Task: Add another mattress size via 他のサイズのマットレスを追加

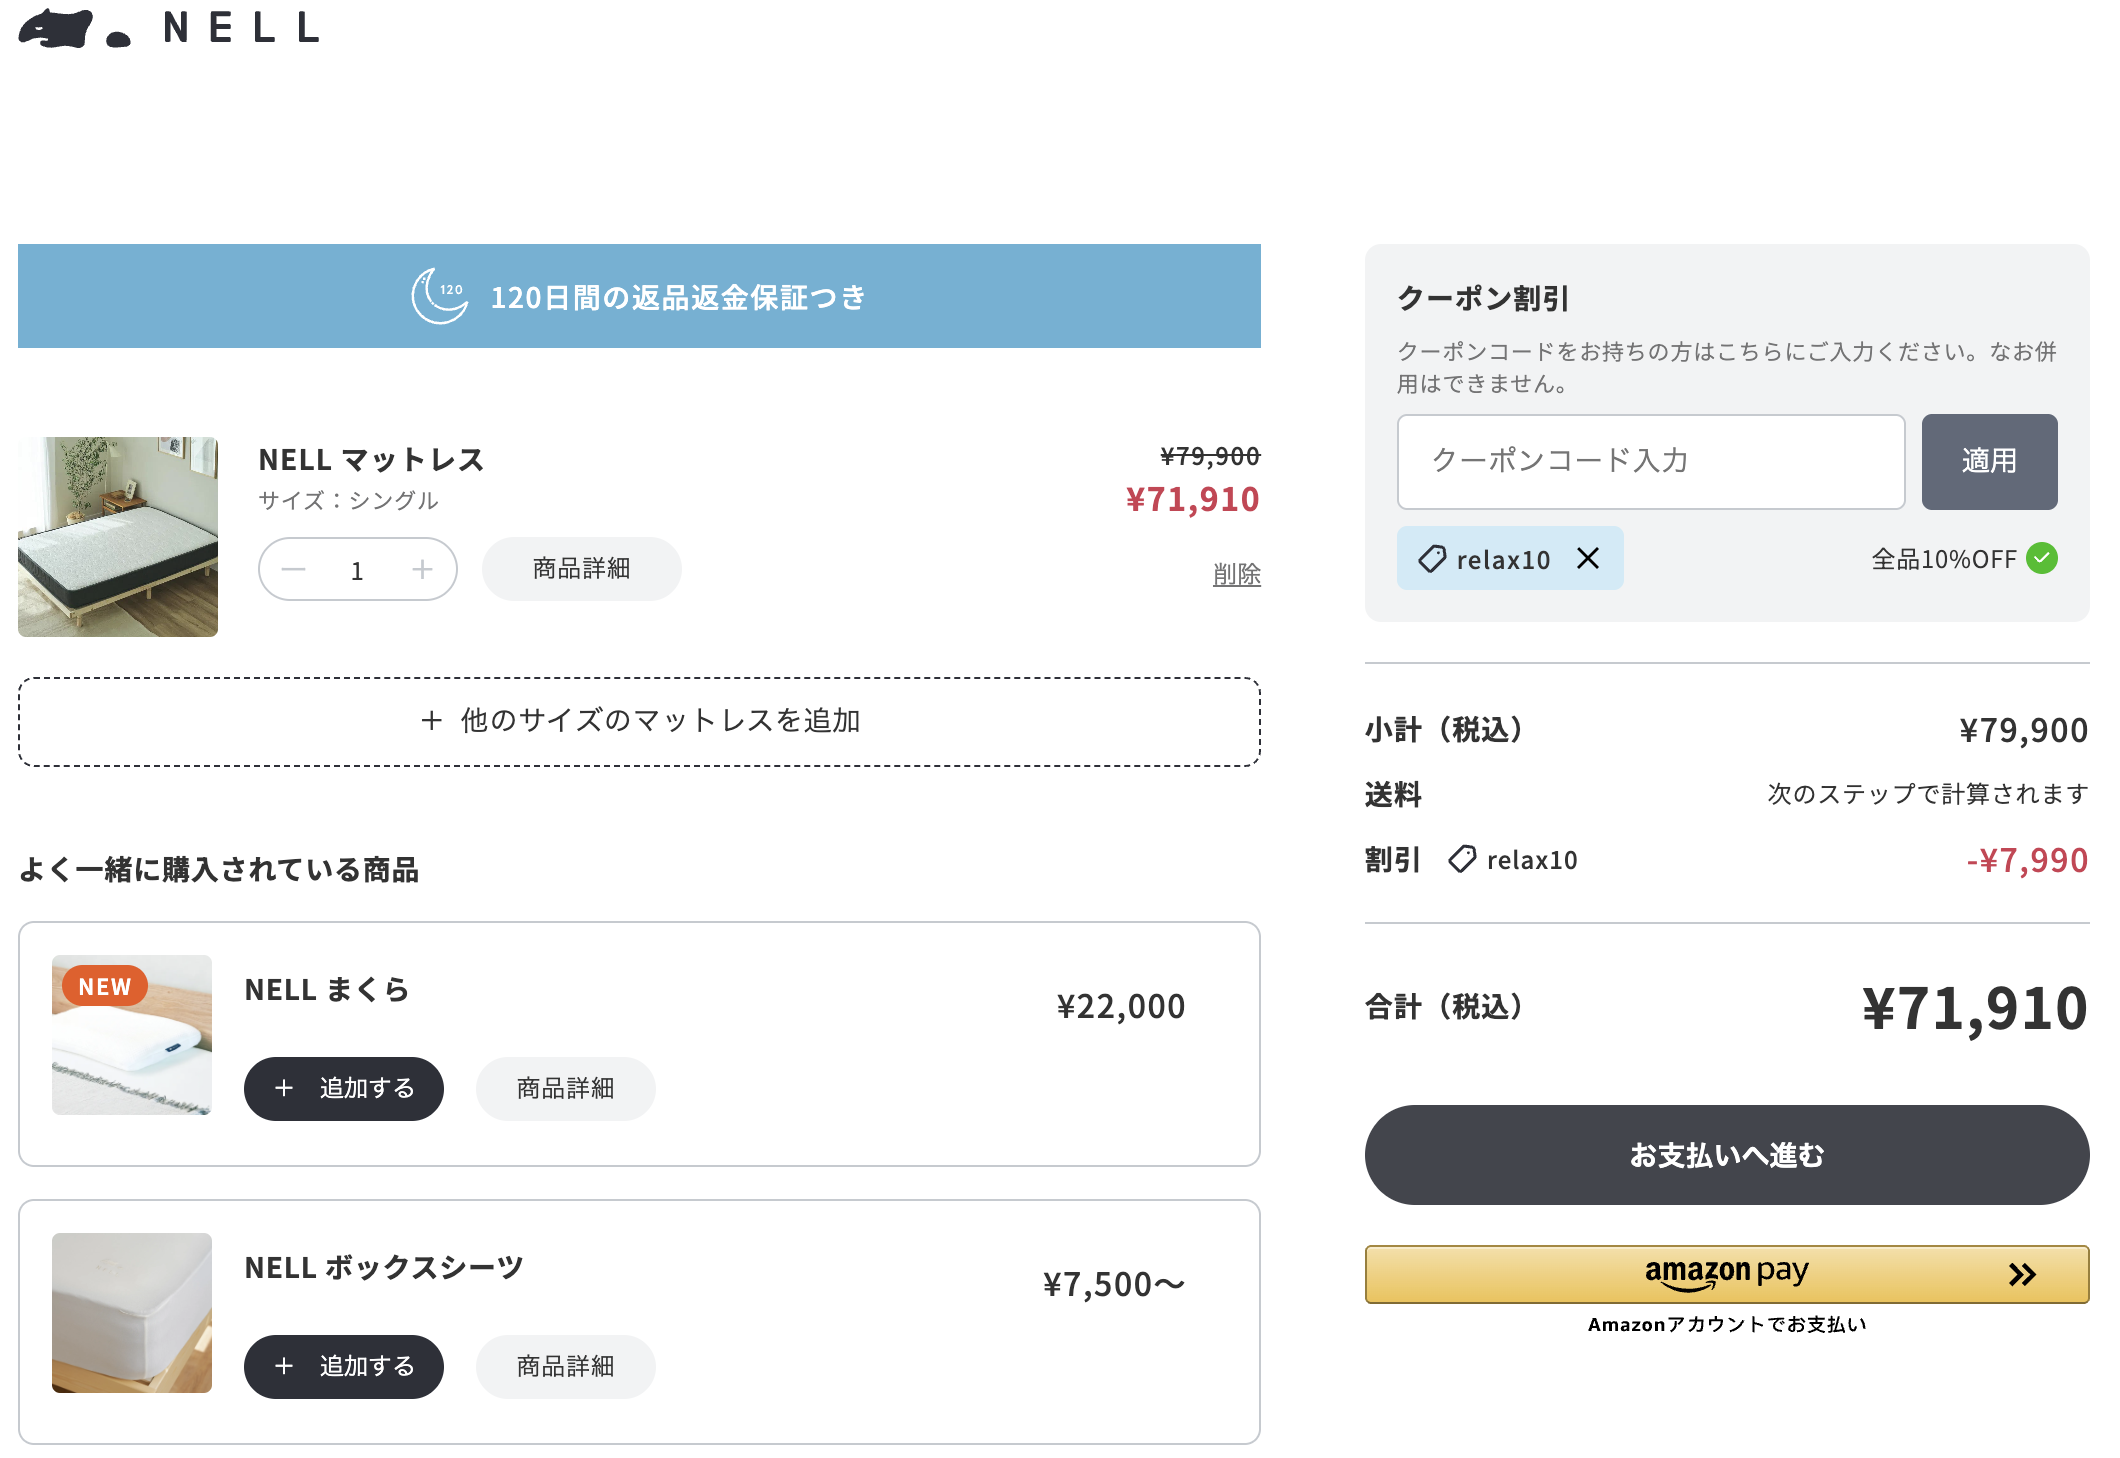Action: tap(639, 721)
